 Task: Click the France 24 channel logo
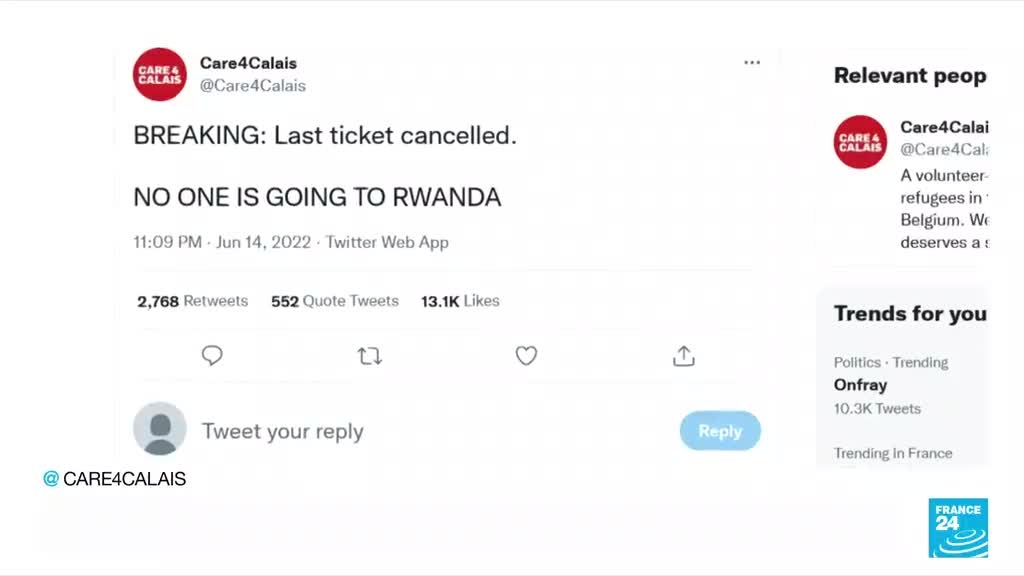pyautogui.click(x=957, y=527)
